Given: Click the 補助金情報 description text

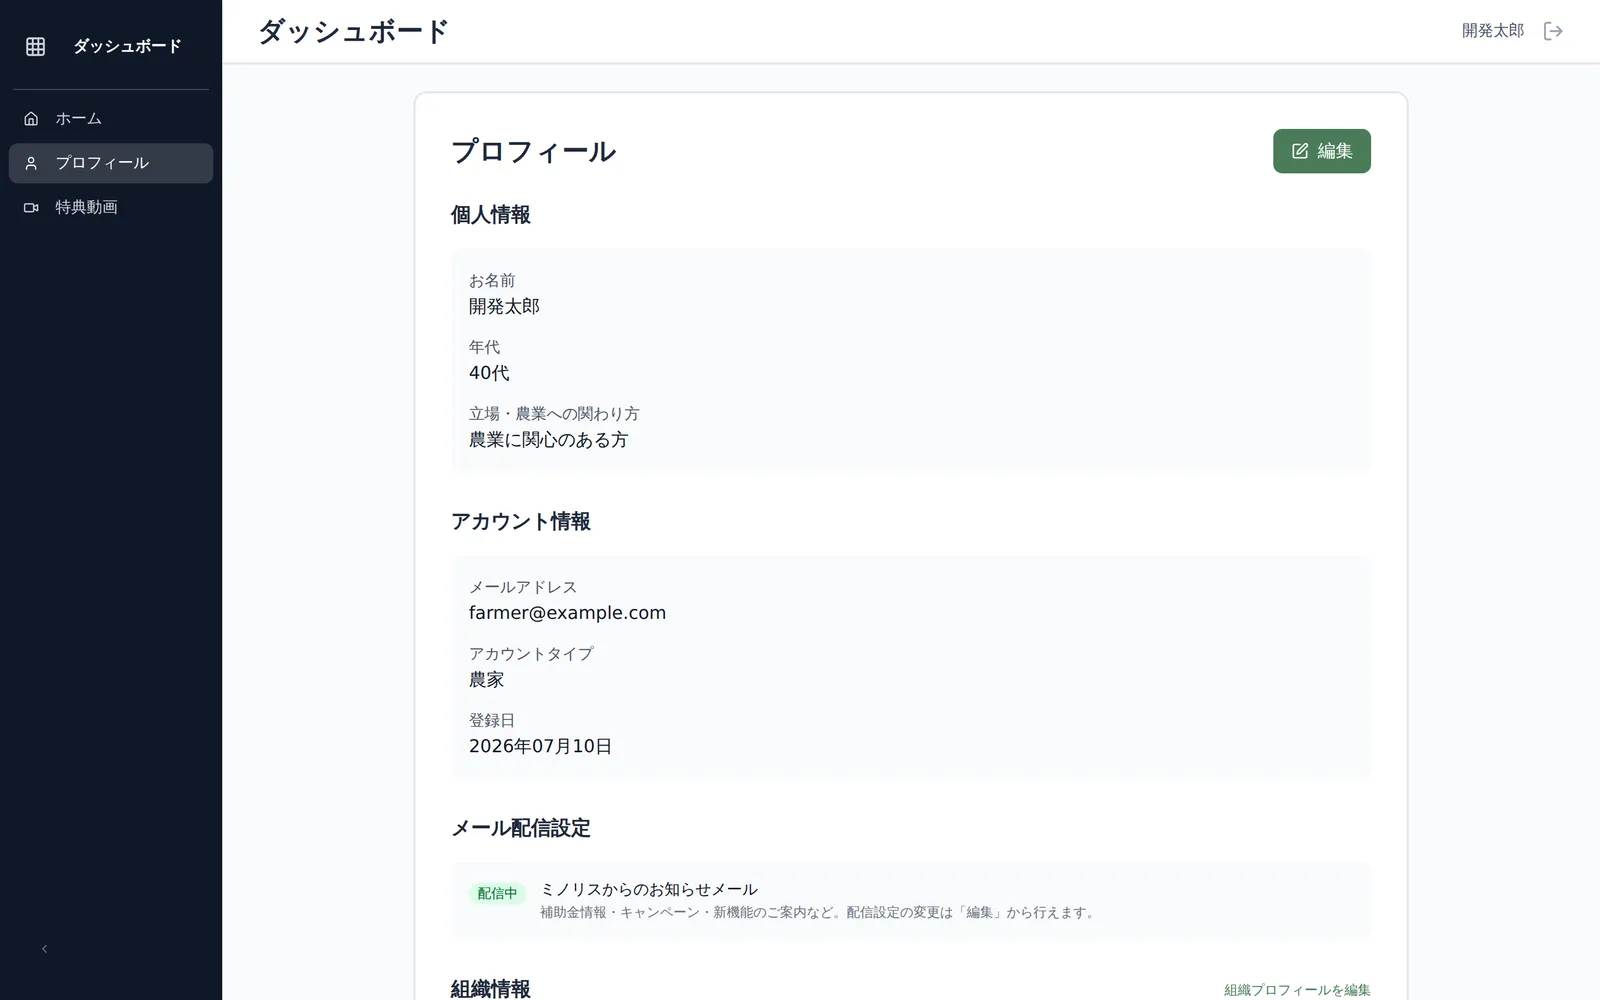Looking at the screenshot, I should pos(819,912).
